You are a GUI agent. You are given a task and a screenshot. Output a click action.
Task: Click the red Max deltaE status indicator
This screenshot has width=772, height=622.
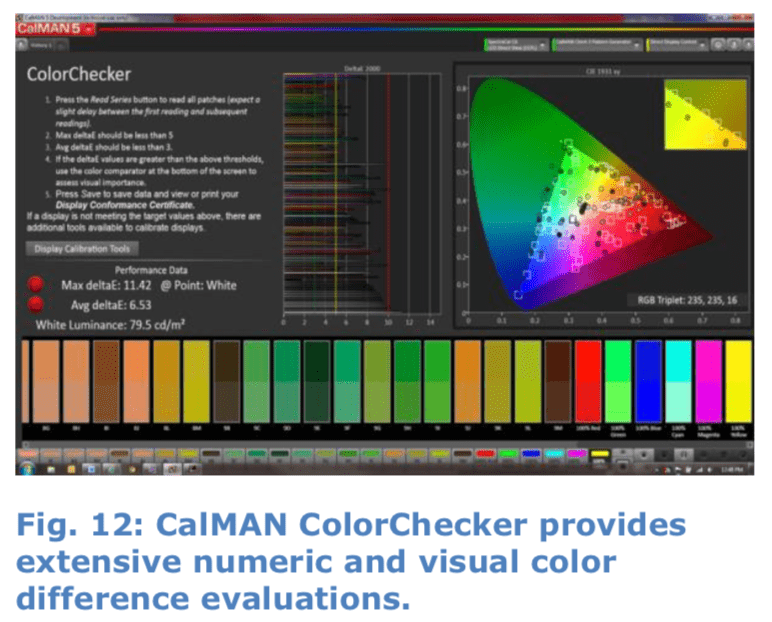tap(35, 284)
